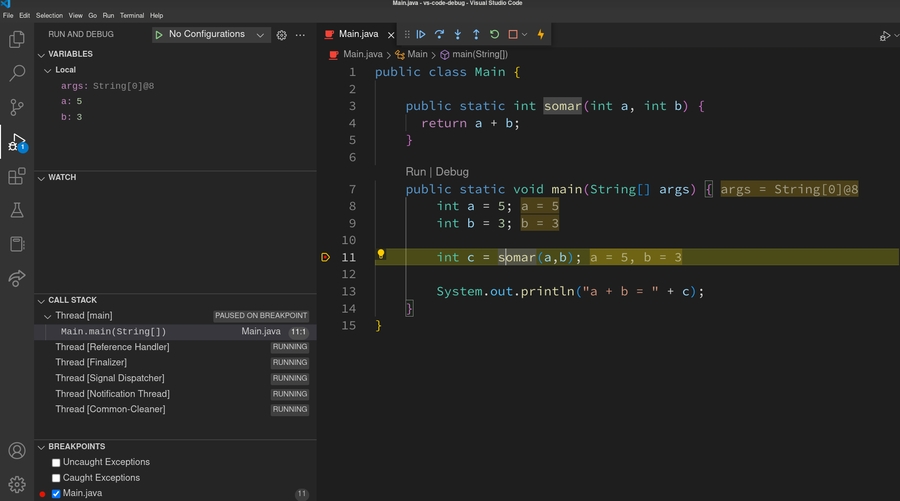Collapse the Local variables scope
This screenshot has width=900, height=501.
pyautogui.click(x=47, y=70)
